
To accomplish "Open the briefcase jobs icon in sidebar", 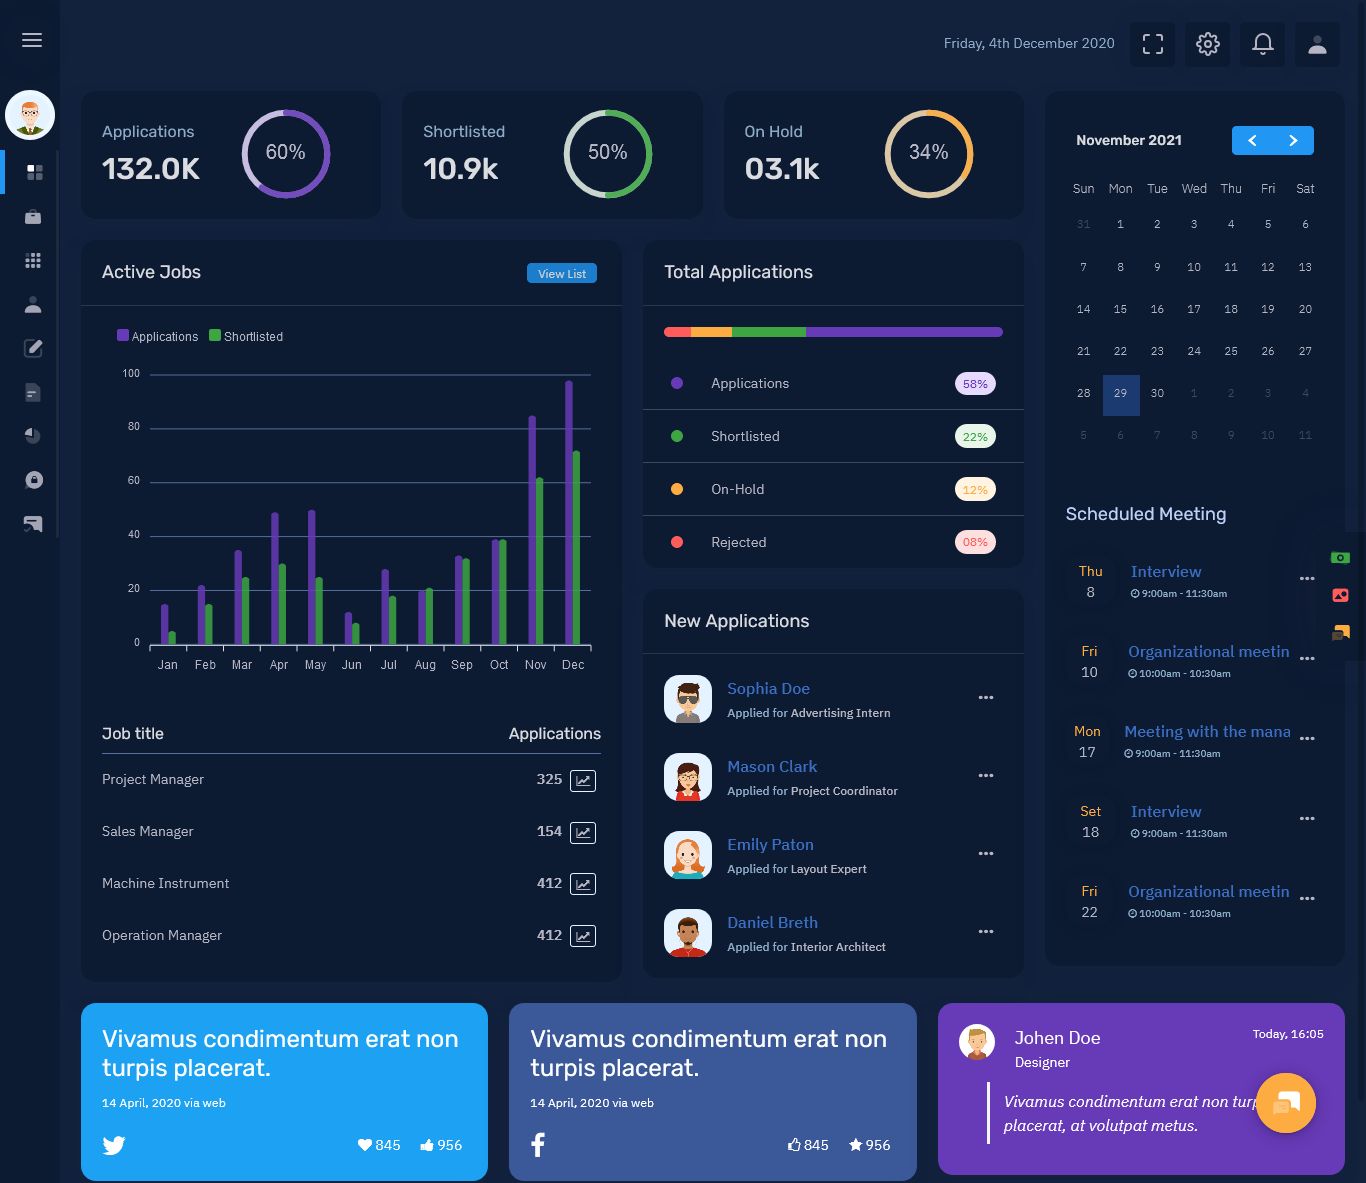I will pyautogui.click(x=33, y=217).
